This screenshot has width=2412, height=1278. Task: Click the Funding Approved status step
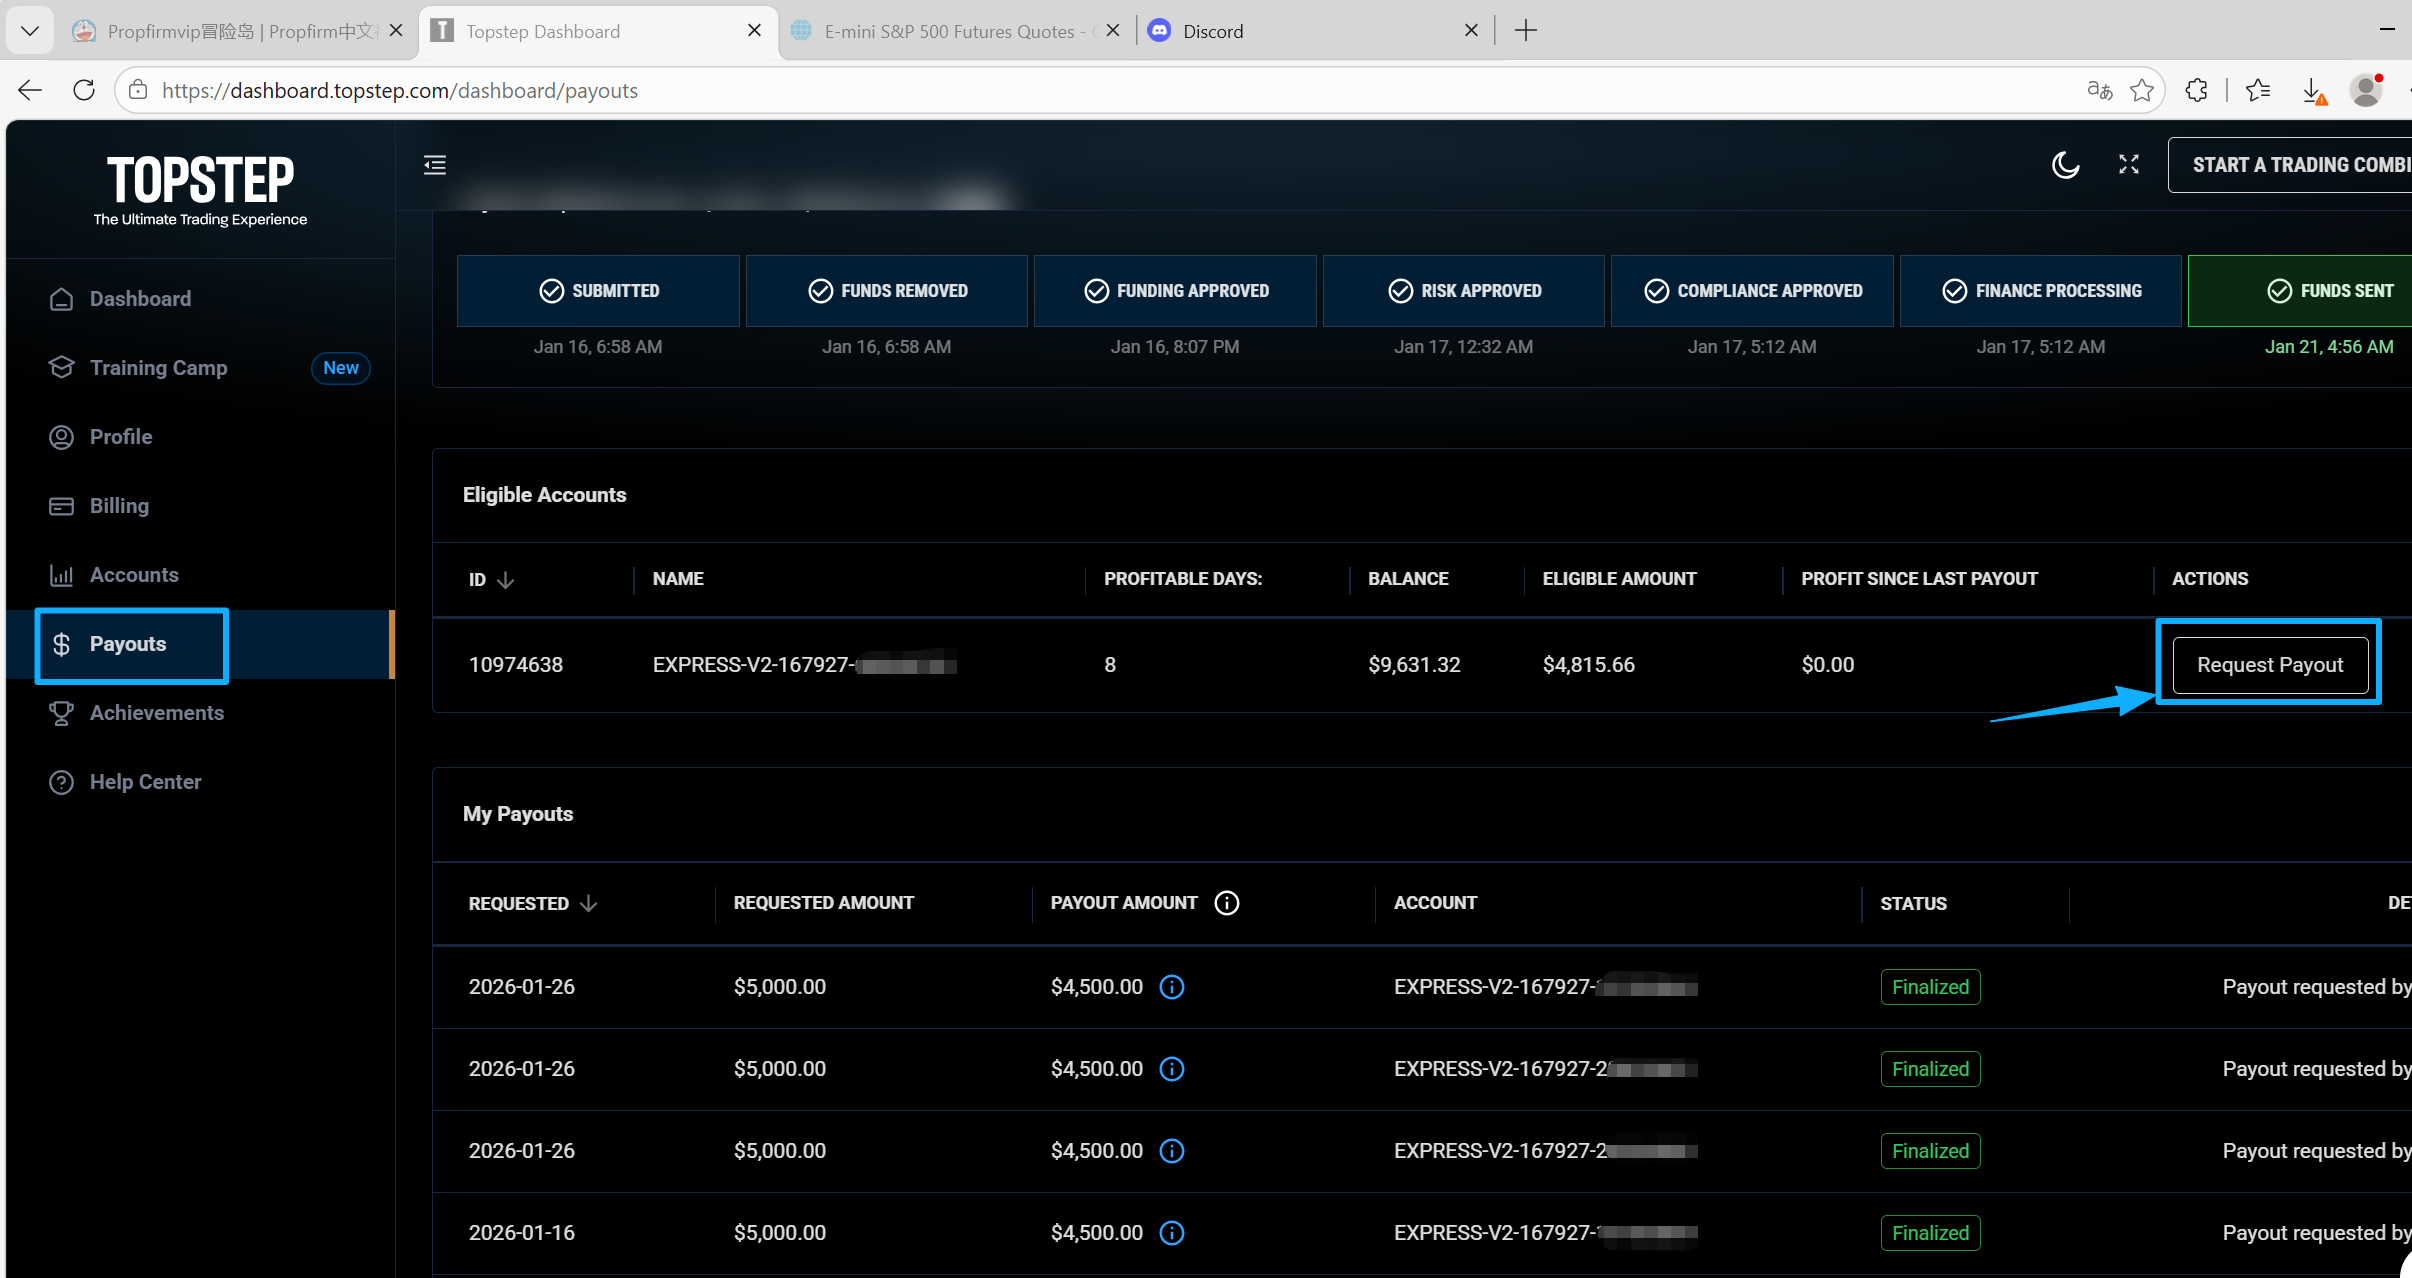(1175, 291)
